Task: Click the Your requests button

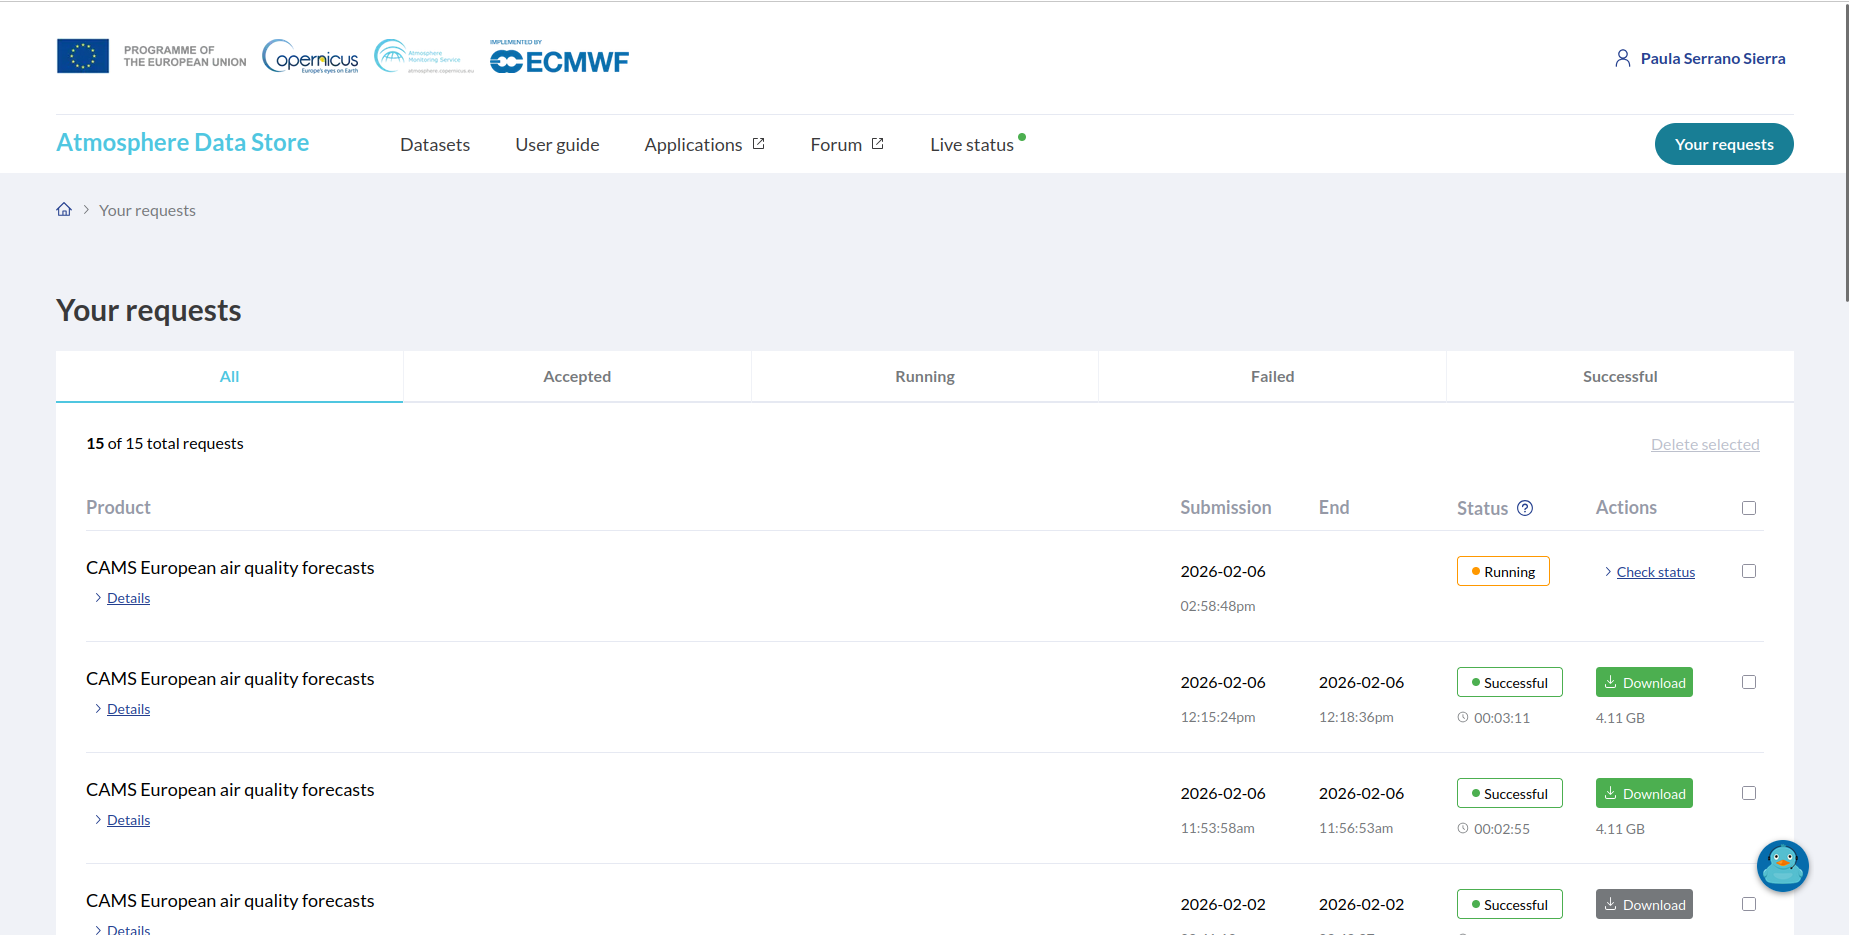Action: 1724,144
